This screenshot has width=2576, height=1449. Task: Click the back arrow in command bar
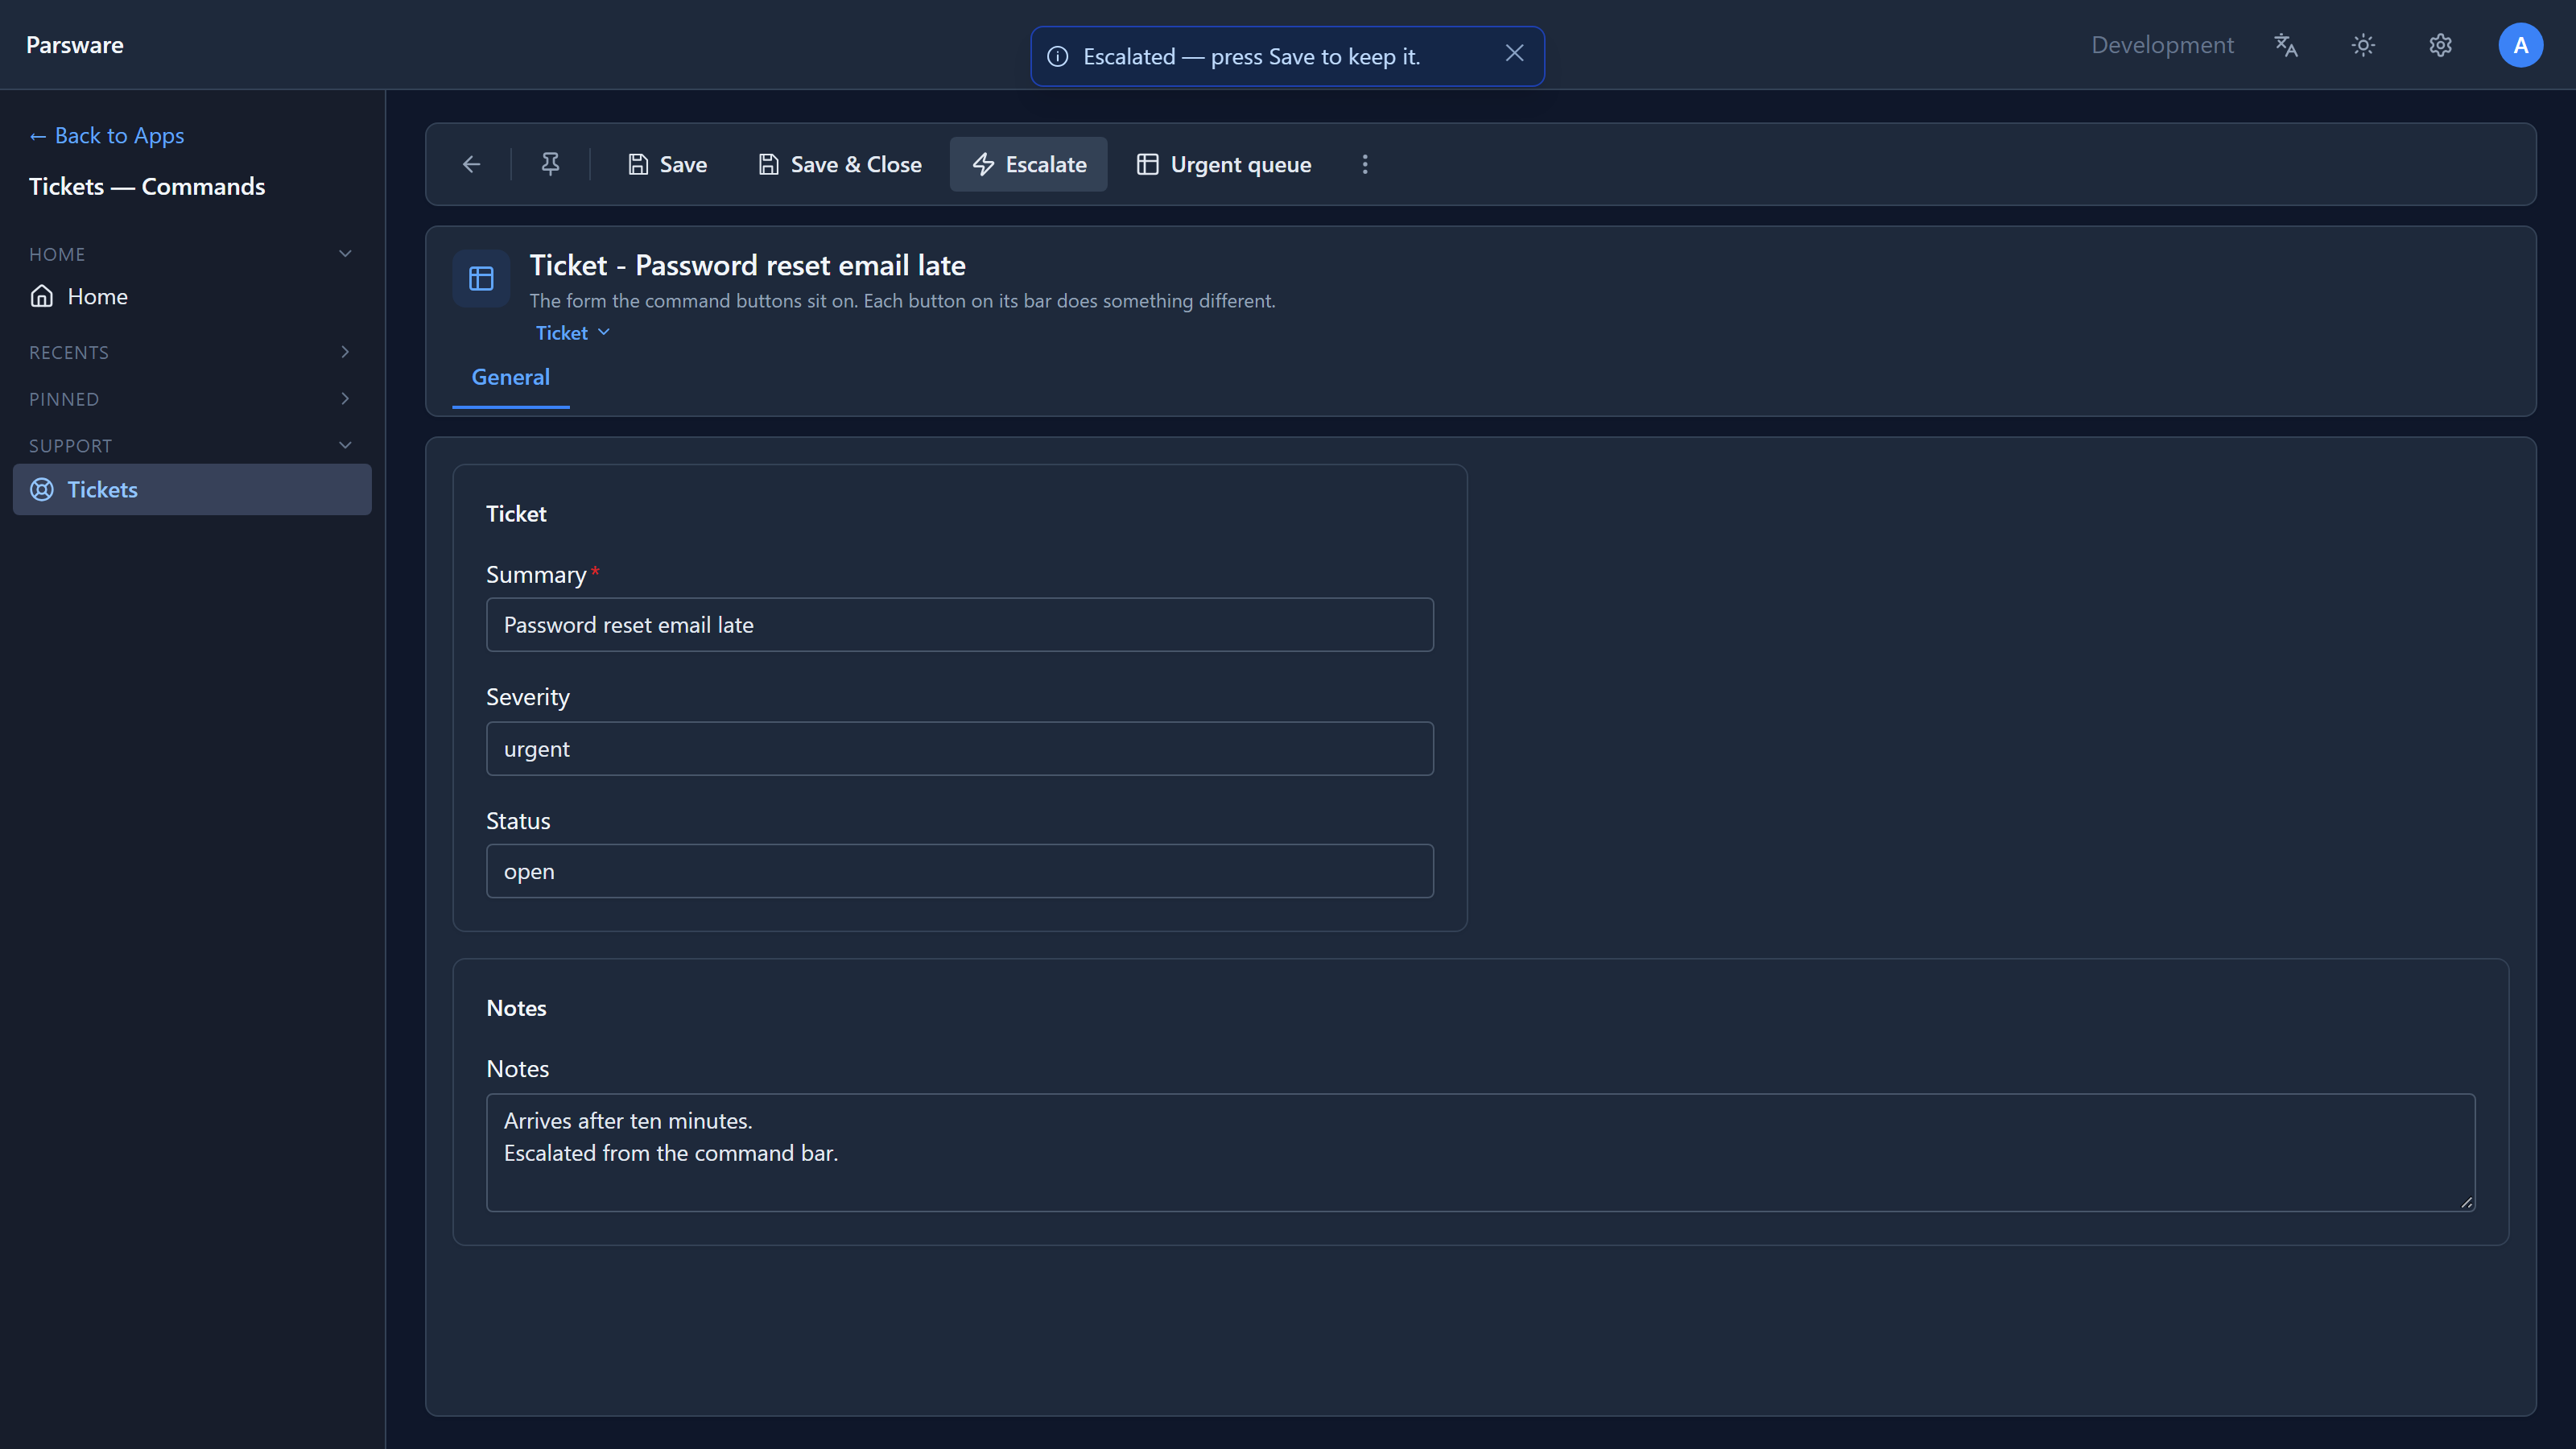(471, 164)
